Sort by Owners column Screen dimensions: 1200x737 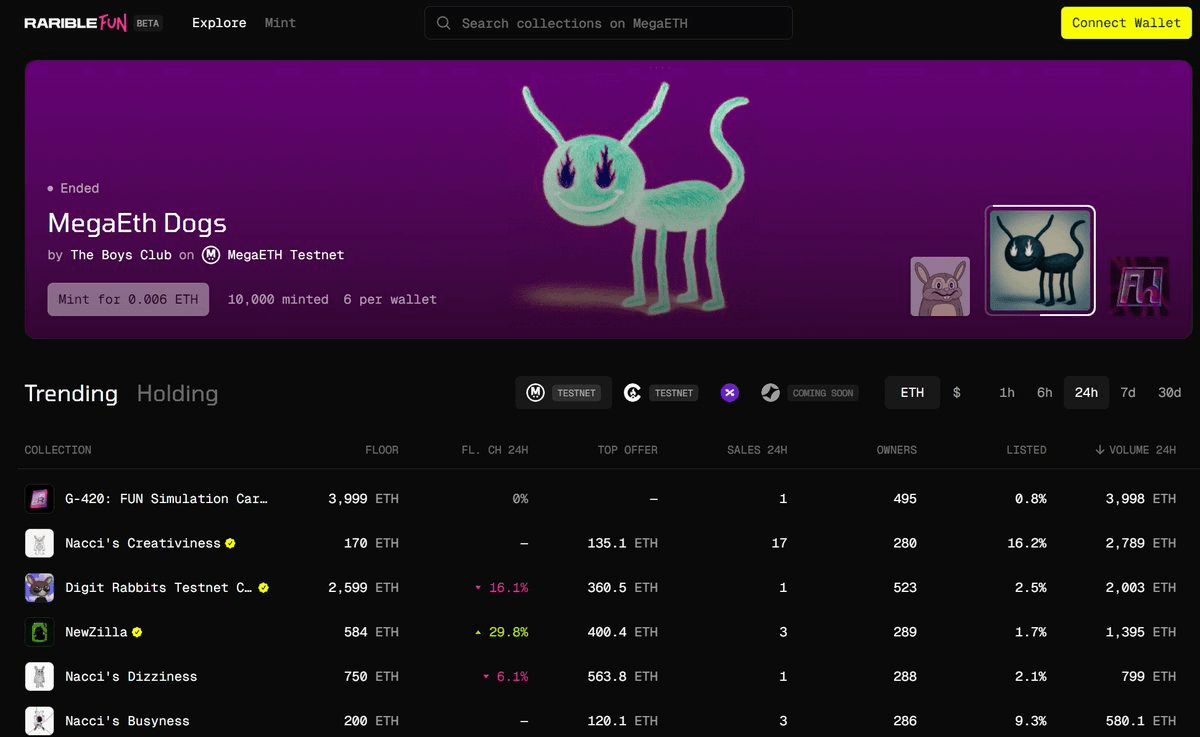896,450
